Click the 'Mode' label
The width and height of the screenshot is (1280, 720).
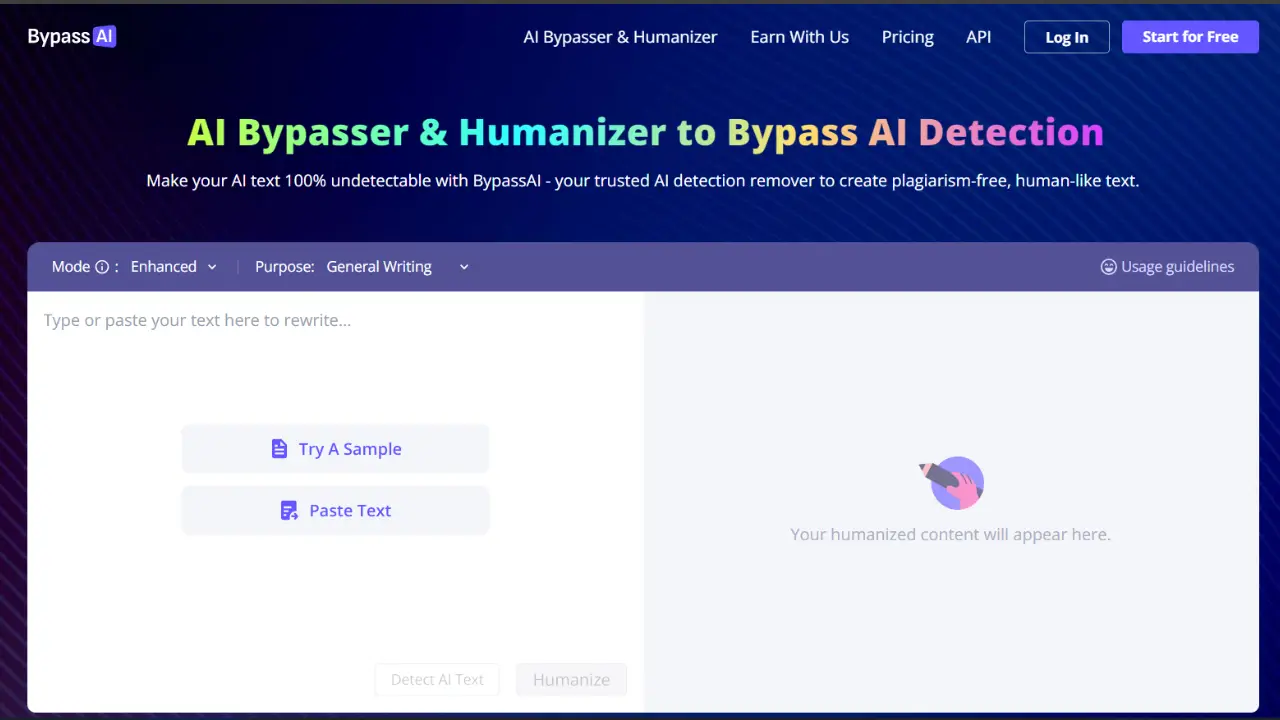click(71, 267)
